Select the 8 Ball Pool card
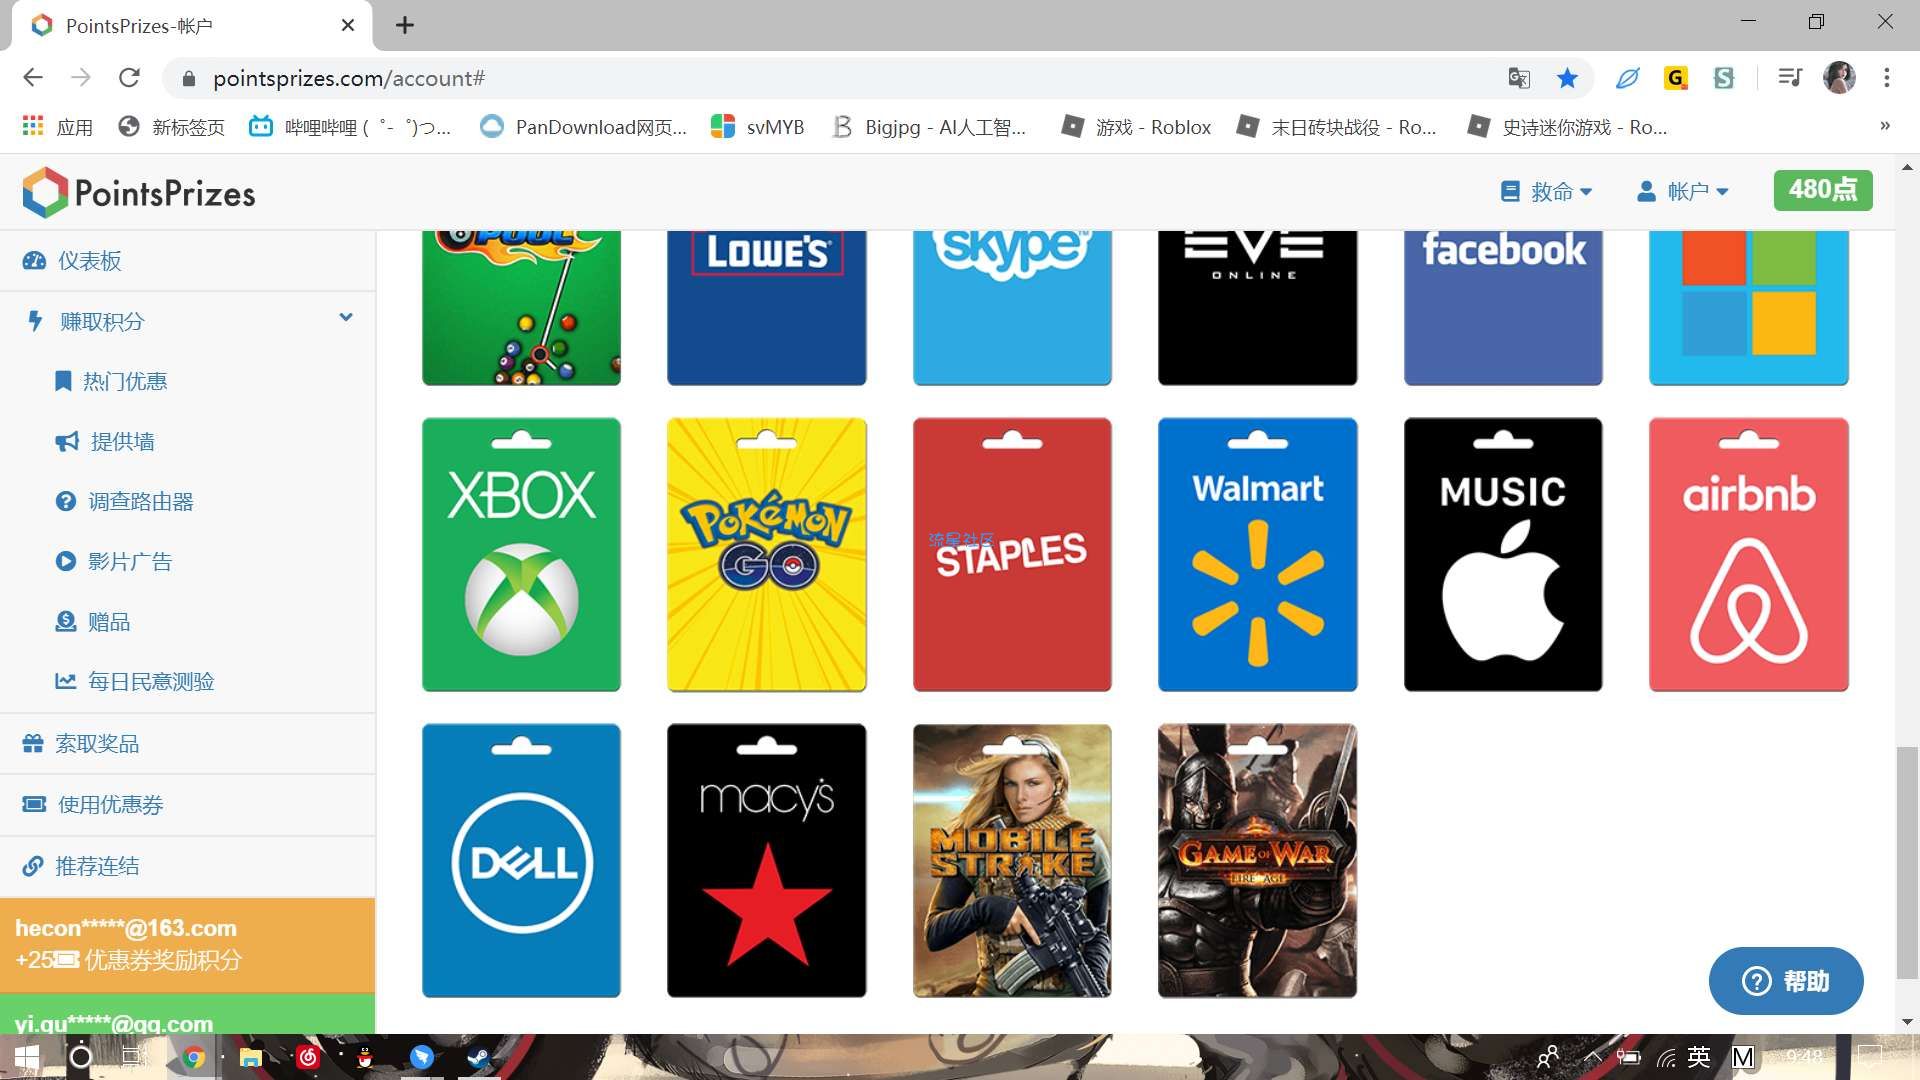 pyautogui.click(x=521, y=308)
